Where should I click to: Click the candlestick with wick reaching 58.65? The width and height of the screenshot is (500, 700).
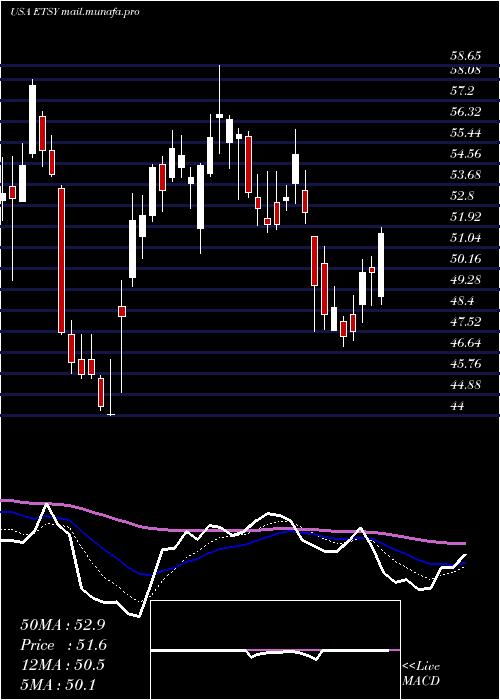219,109
